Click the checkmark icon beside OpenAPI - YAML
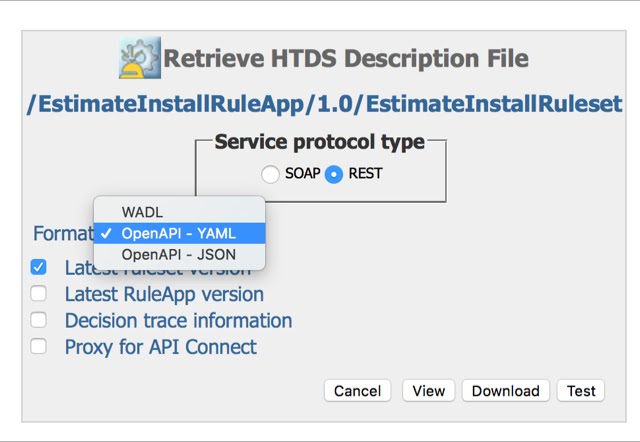Screen dimensions: 640x442 pos(106,234)
